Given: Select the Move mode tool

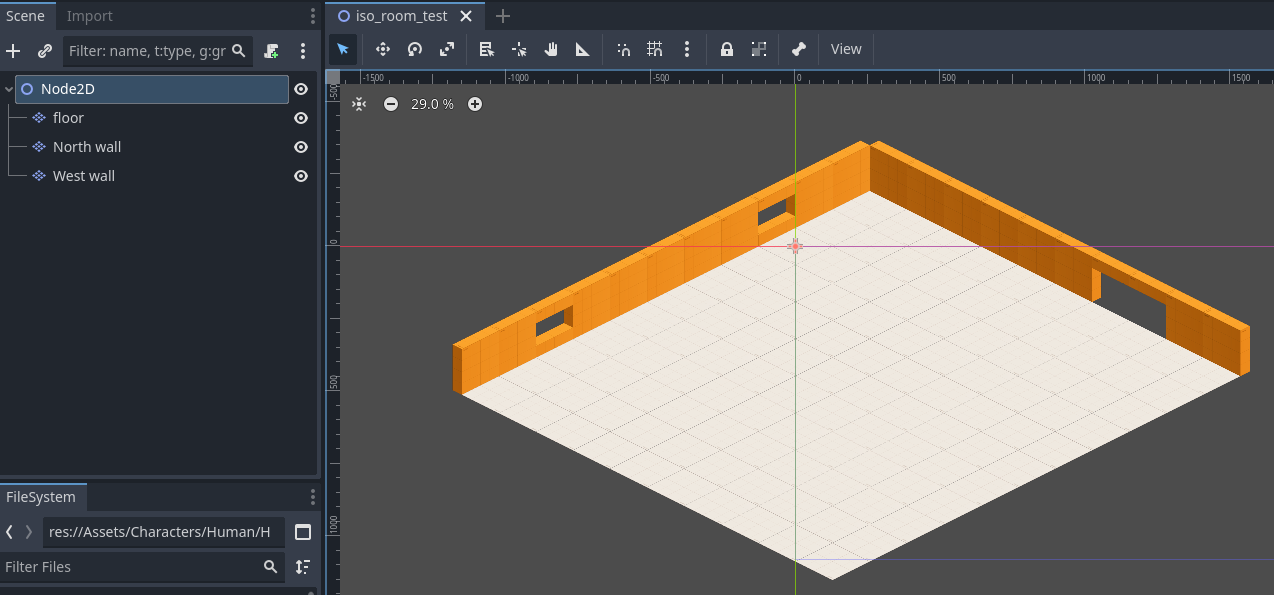Looking at the screenshot, I should click(x=382, y=49).
